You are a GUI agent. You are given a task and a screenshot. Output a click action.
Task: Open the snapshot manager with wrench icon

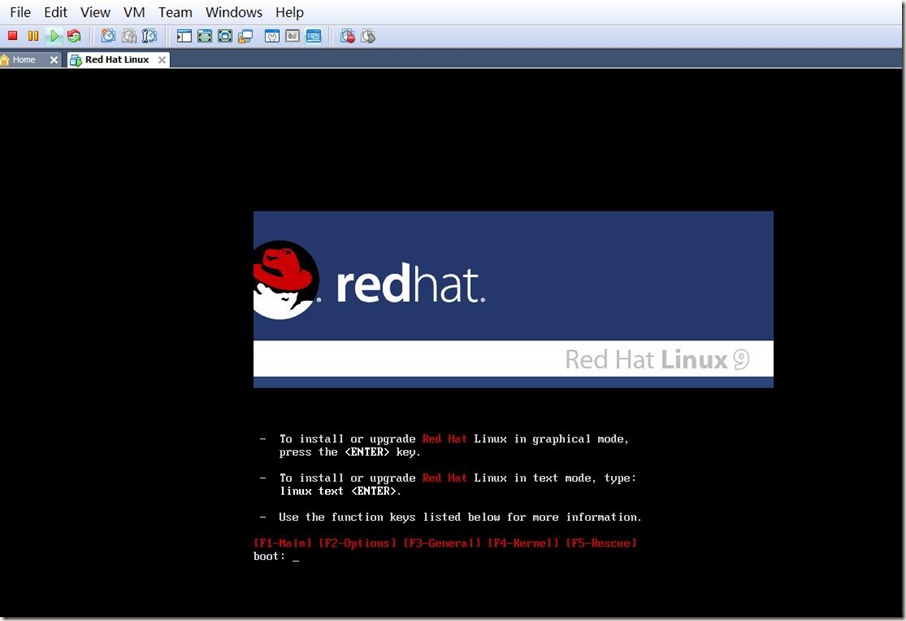(x=149, y=36)
